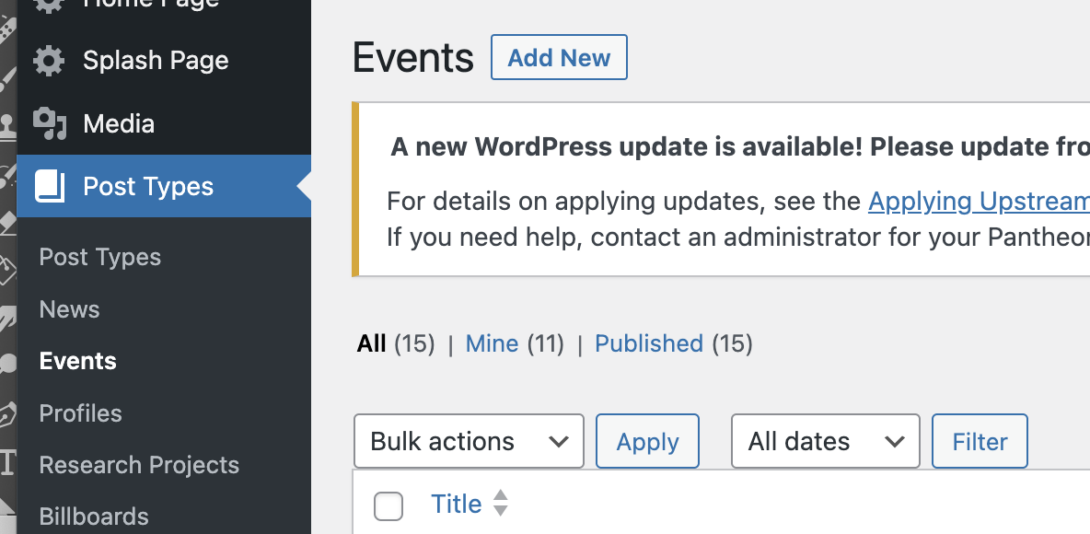Click the Media camera-and-music icon
Image resolution: width=1090 pixels, height=534 pixels.
pyautogui.click(x=49, y=124)
